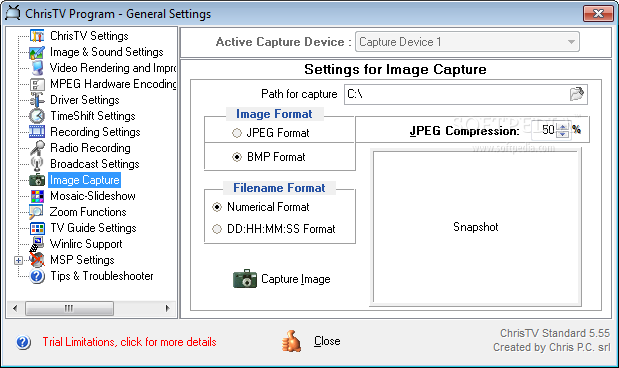The width and height of the screenshot is (619, 368).
Task: Click the Broadcast Settings antenna icon
Action: (x=37, y=164)
